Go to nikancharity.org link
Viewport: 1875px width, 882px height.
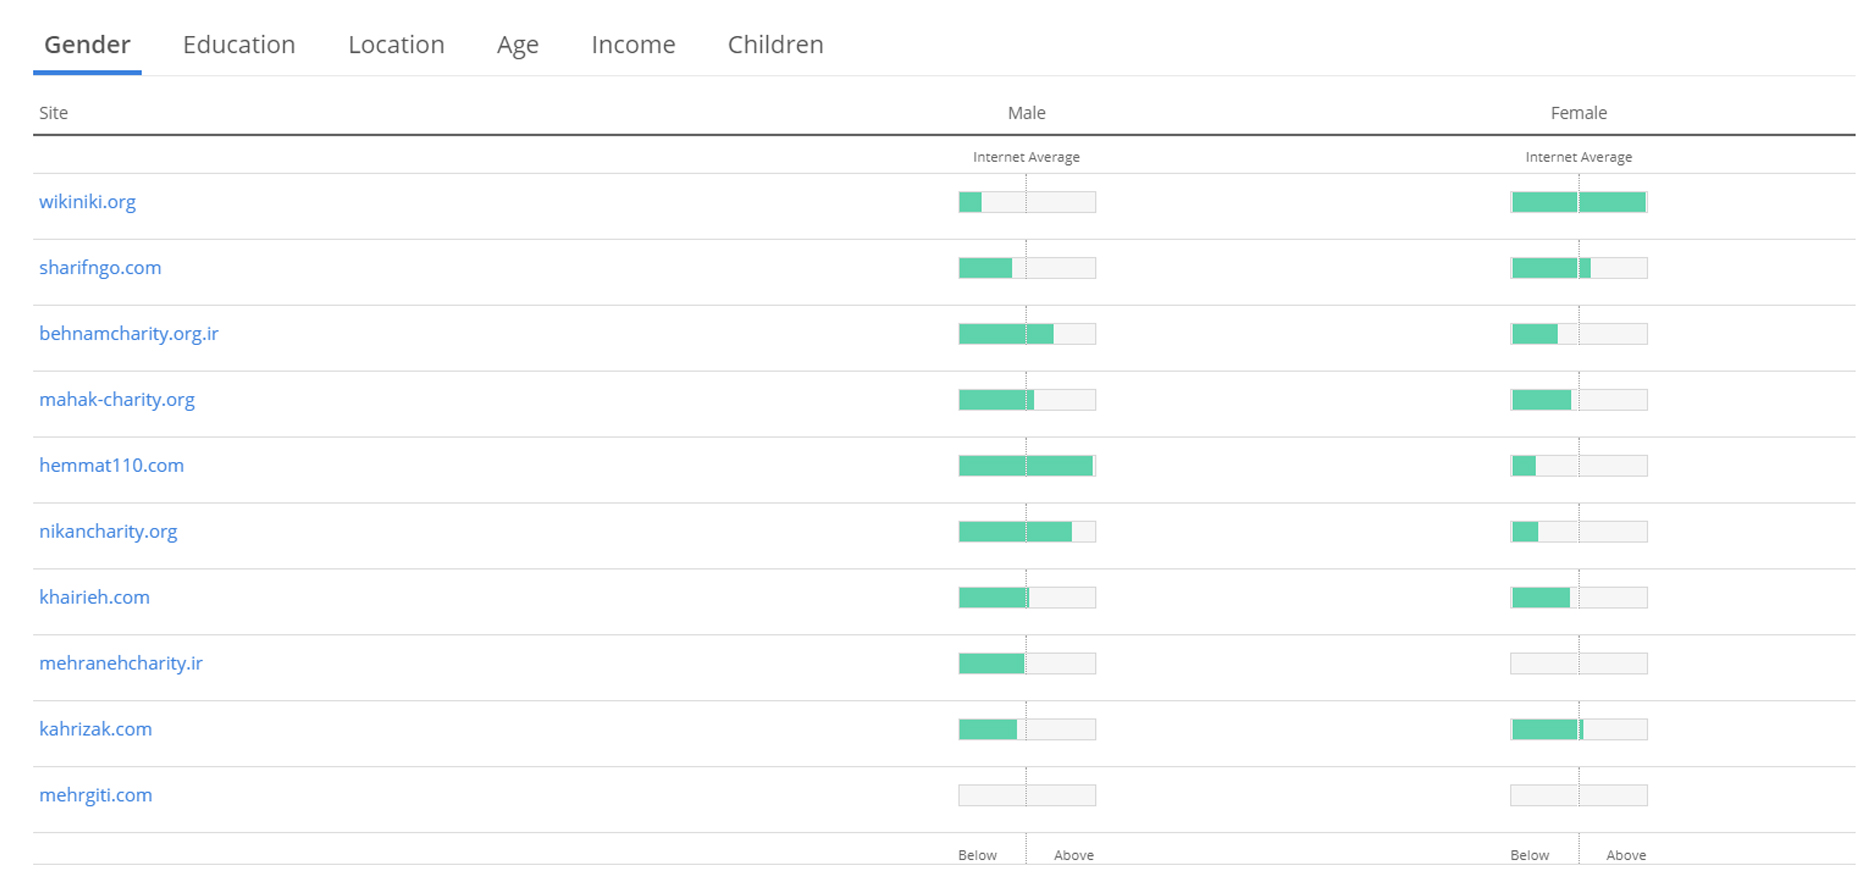pyautogui.click(x=108, y=532)
